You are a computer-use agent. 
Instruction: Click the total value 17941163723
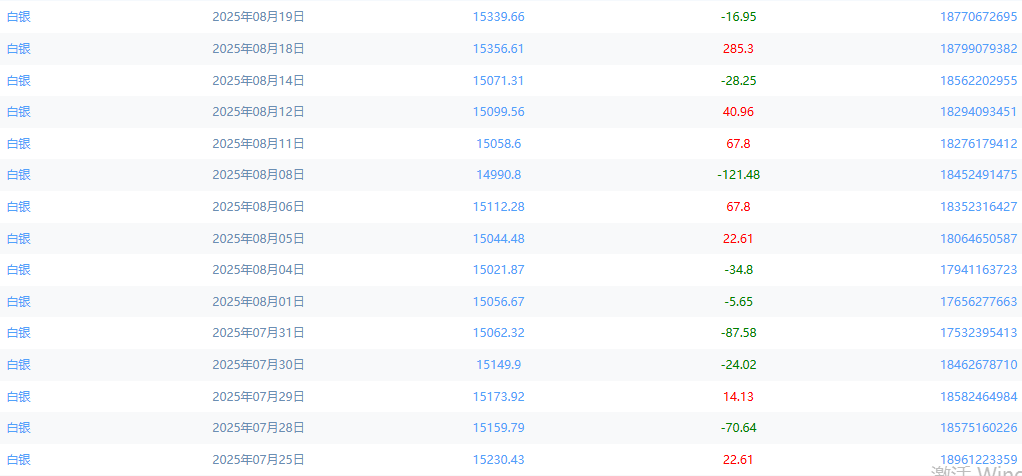point(978,270)
